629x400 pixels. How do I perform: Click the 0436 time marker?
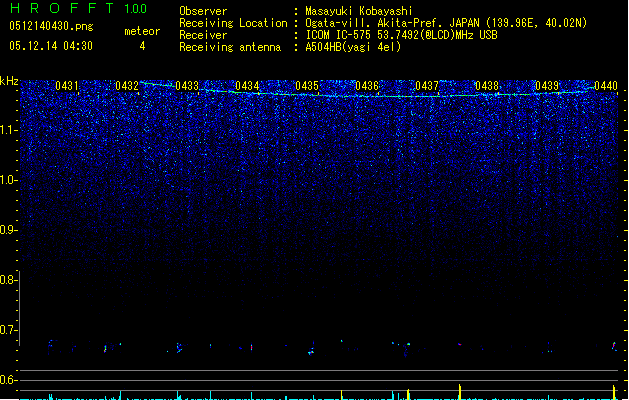click(x=367, y=86)
